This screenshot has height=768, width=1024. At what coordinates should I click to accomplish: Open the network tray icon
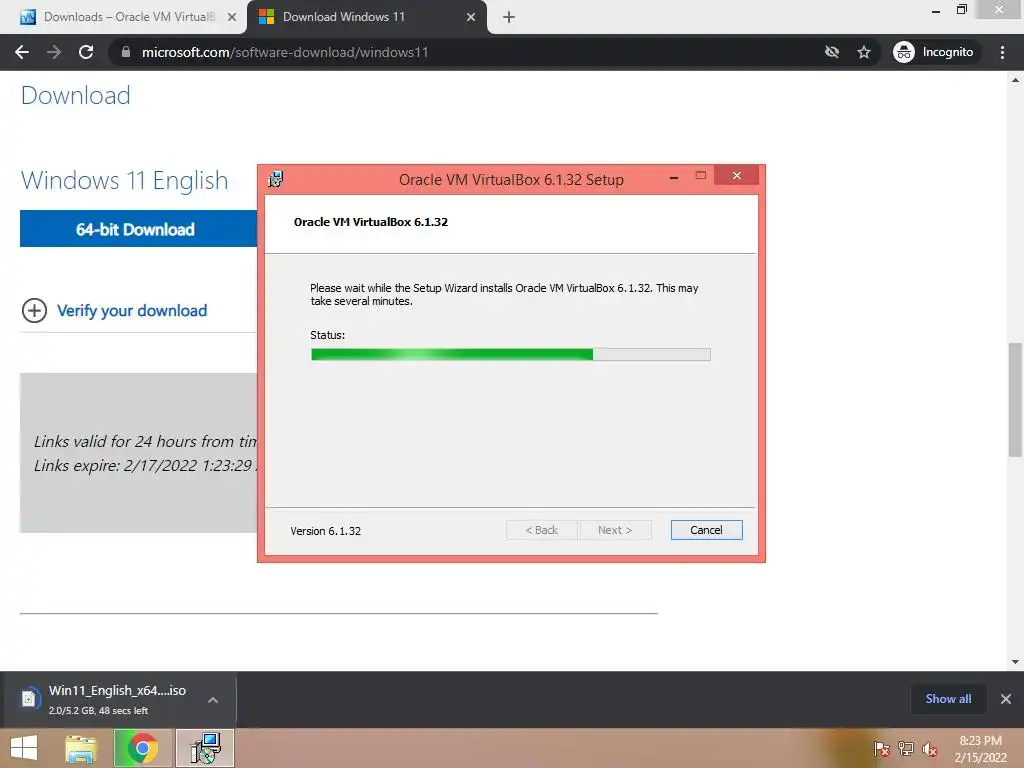pos(906,748)
